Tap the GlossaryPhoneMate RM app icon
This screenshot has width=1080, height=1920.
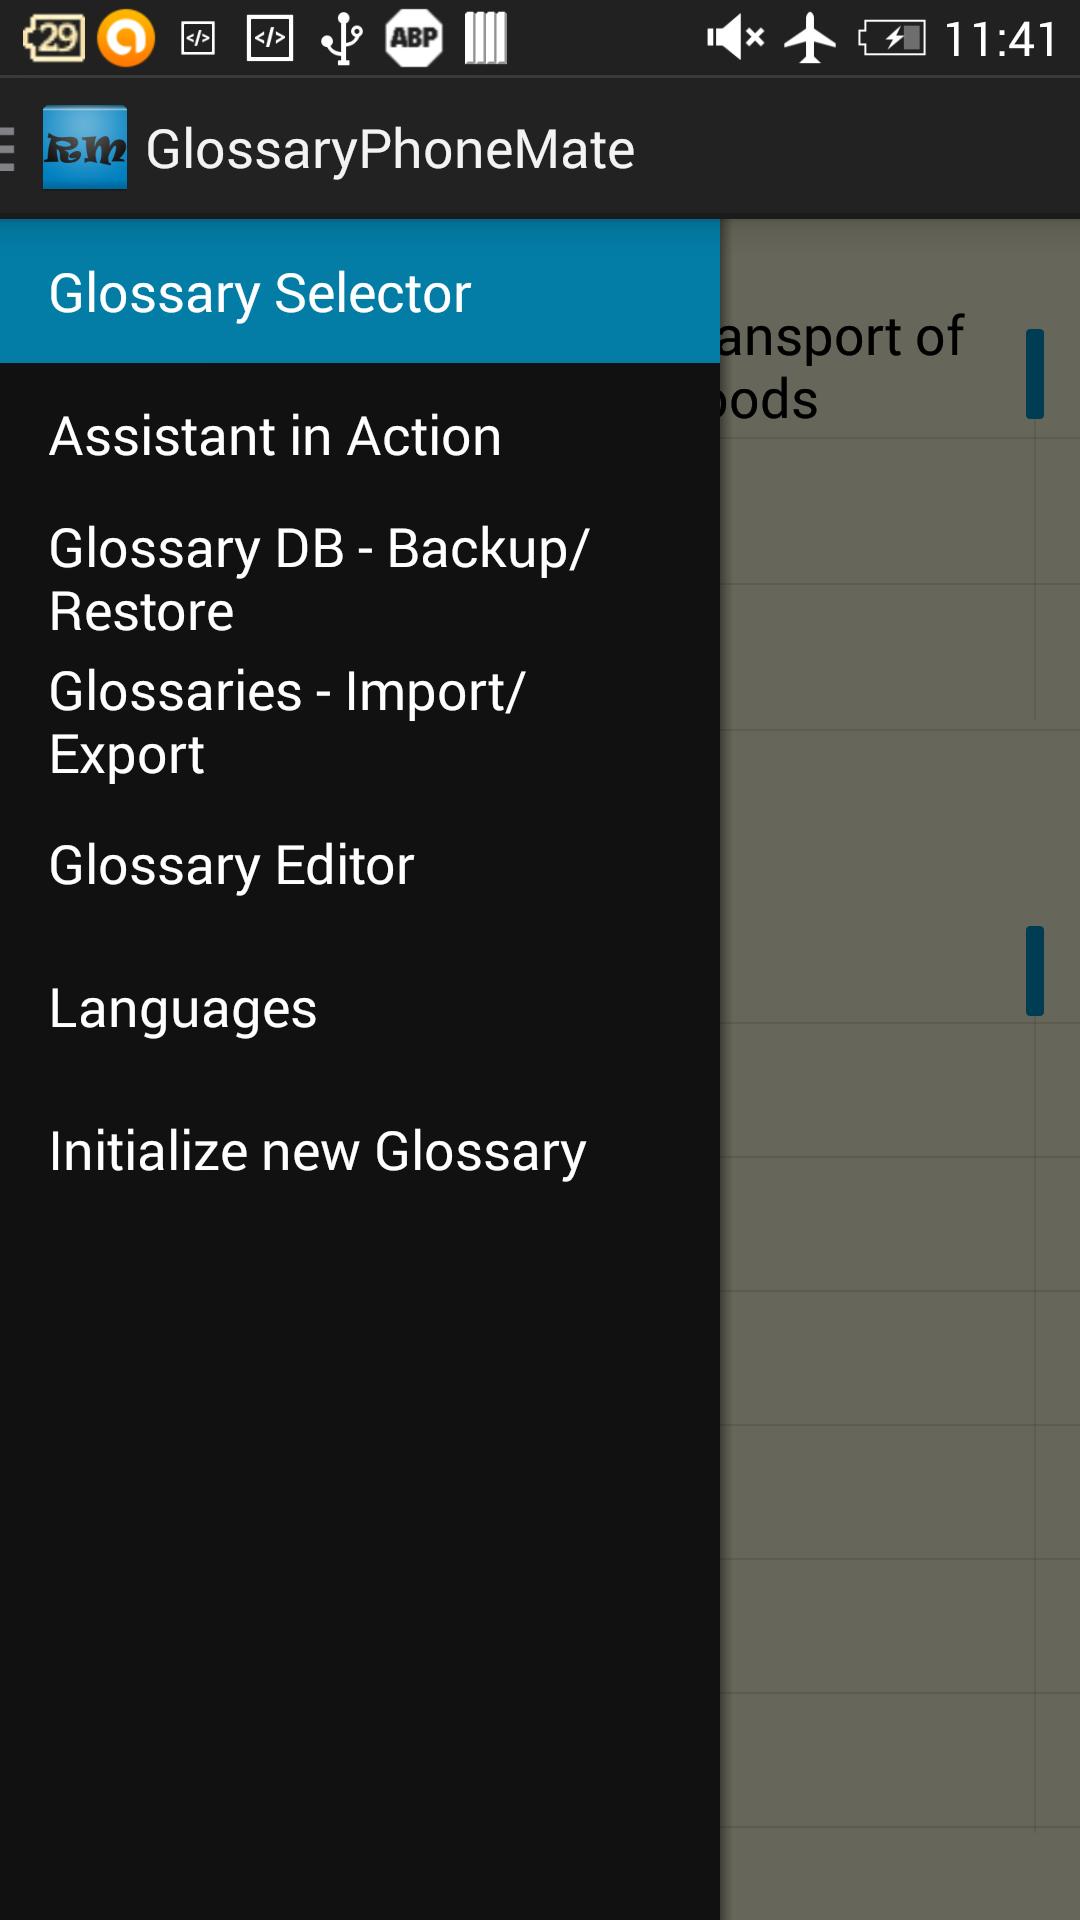86,145
